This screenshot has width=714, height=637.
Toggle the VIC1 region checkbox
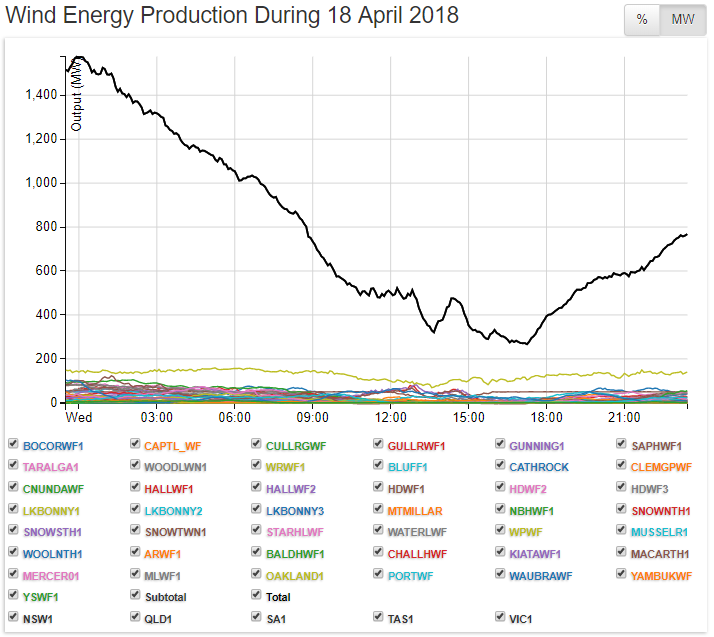coord(501,618)
